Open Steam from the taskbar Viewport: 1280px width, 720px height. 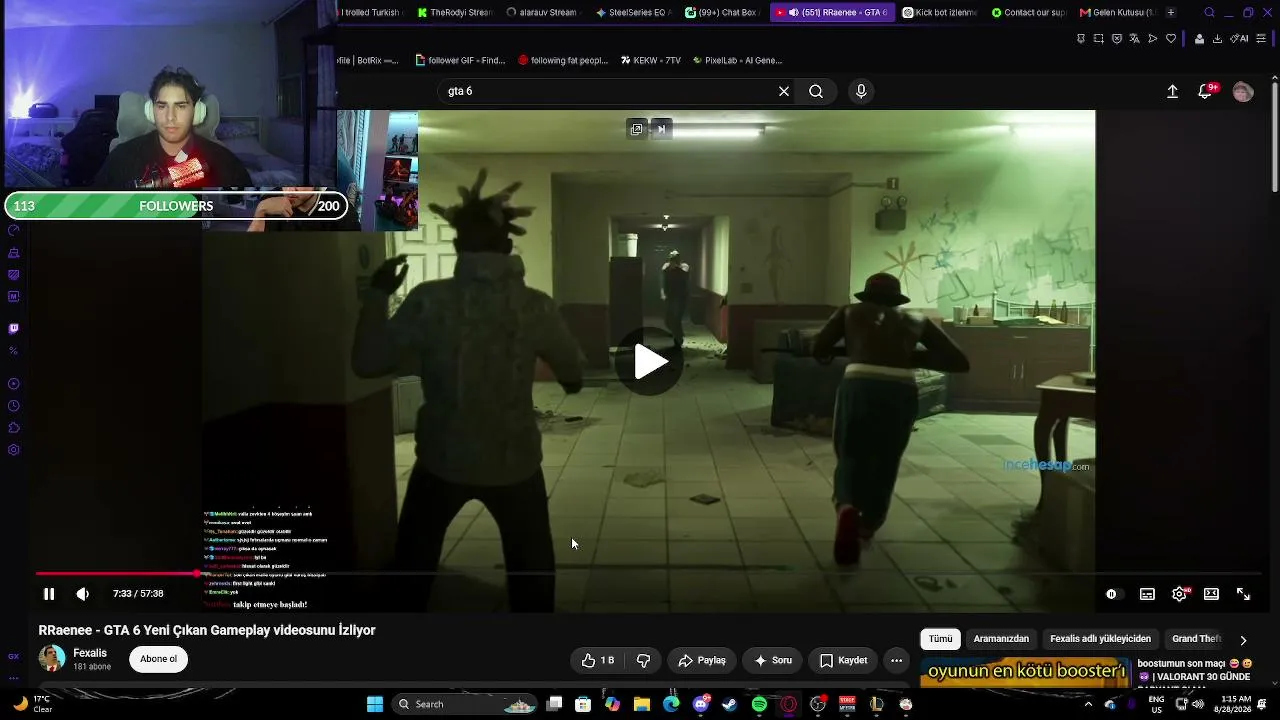730,704
